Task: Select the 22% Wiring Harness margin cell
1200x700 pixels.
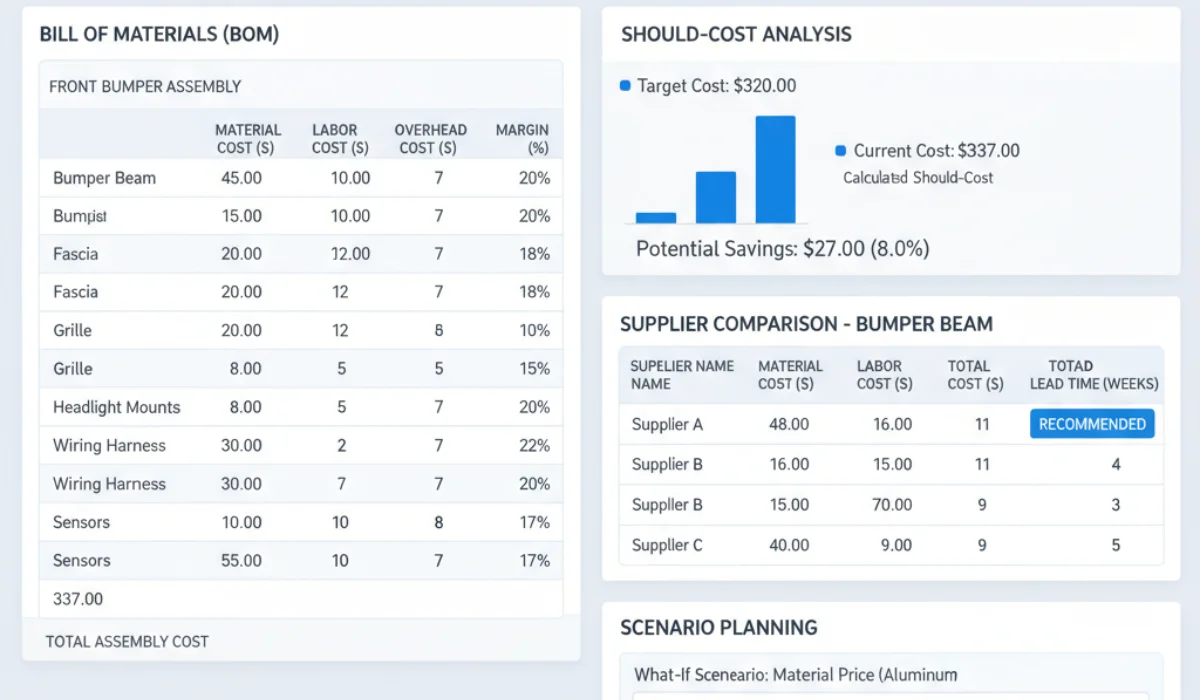Action: tap(535, 445)
